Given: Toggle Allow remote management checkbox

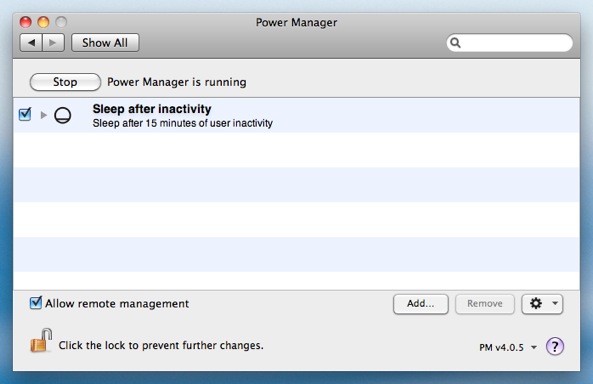Looking at the screenshot, I should pos(36,303).
